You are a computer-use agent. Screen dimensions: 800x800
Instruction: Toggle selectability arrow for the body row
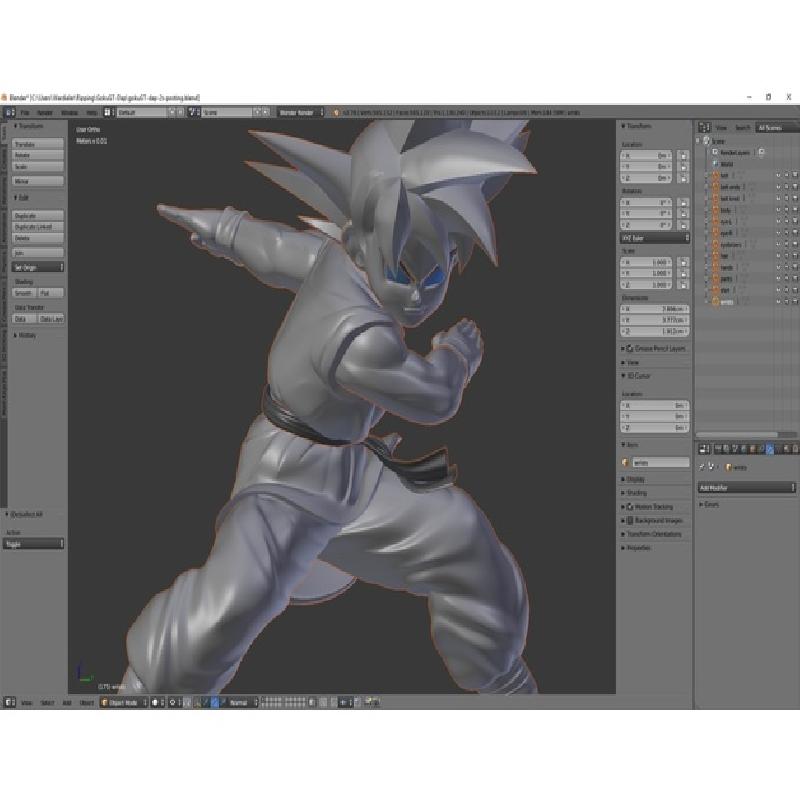click(787, 210)
